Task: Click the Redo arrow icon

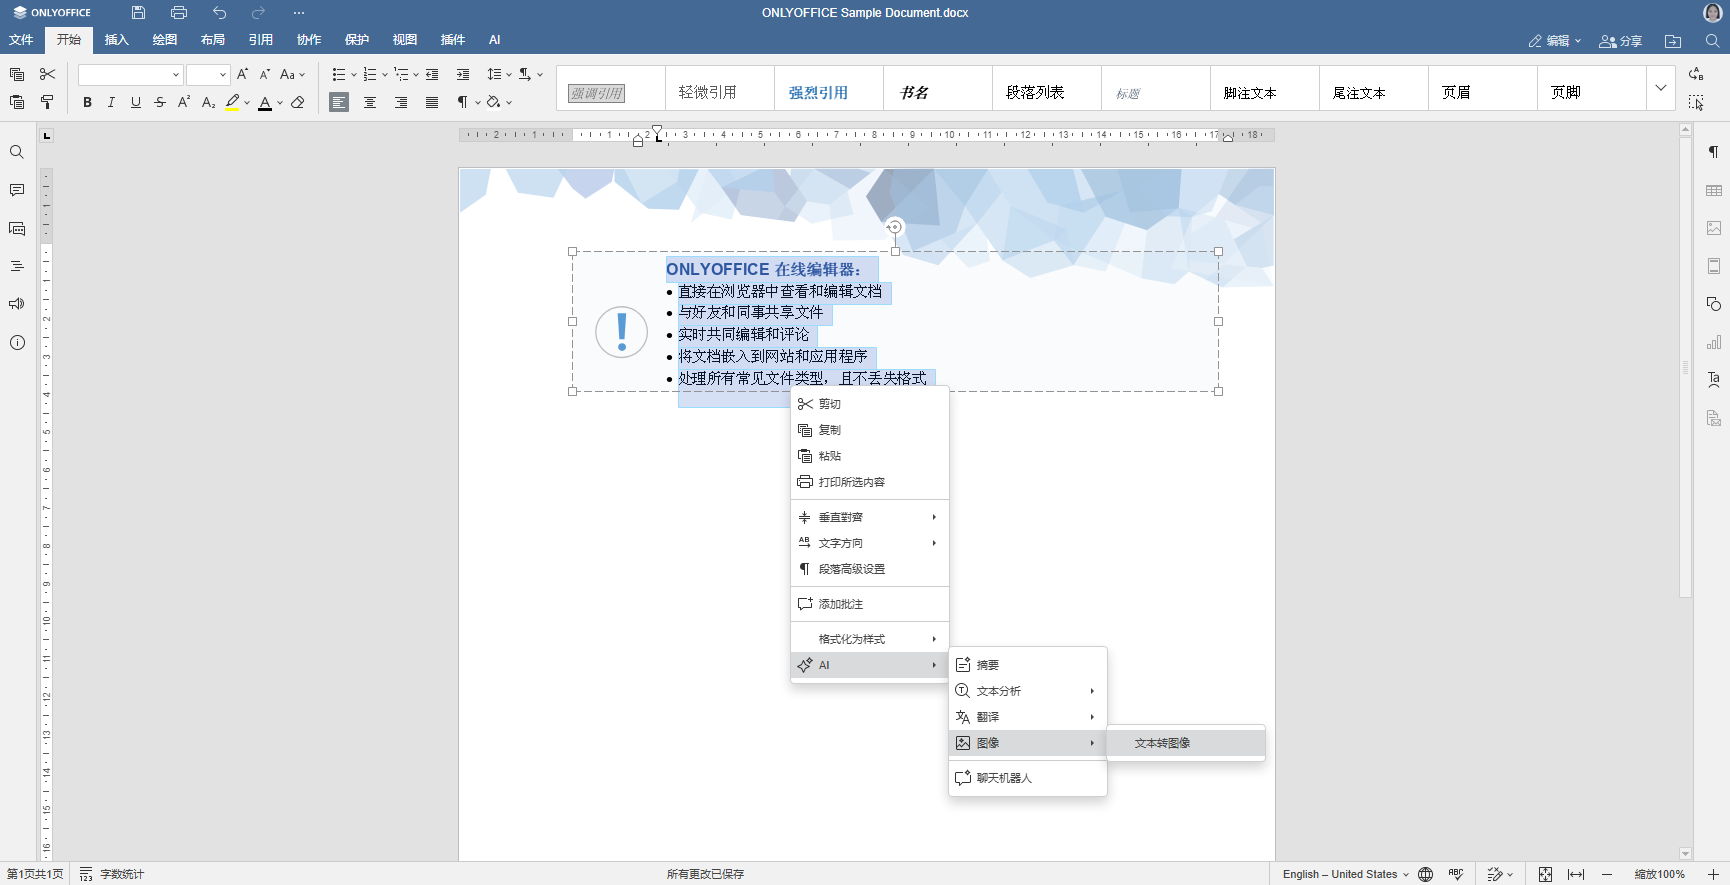Action: [x=258, y=13]
